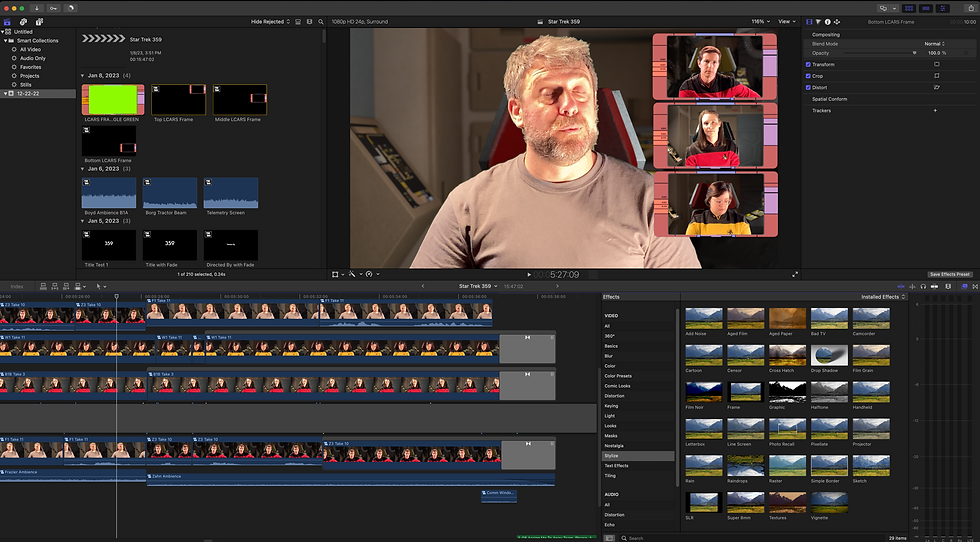The image size is (980, 542).
Task: Click the viewer fullscreen arrows icon
Action: pos(795,274)
